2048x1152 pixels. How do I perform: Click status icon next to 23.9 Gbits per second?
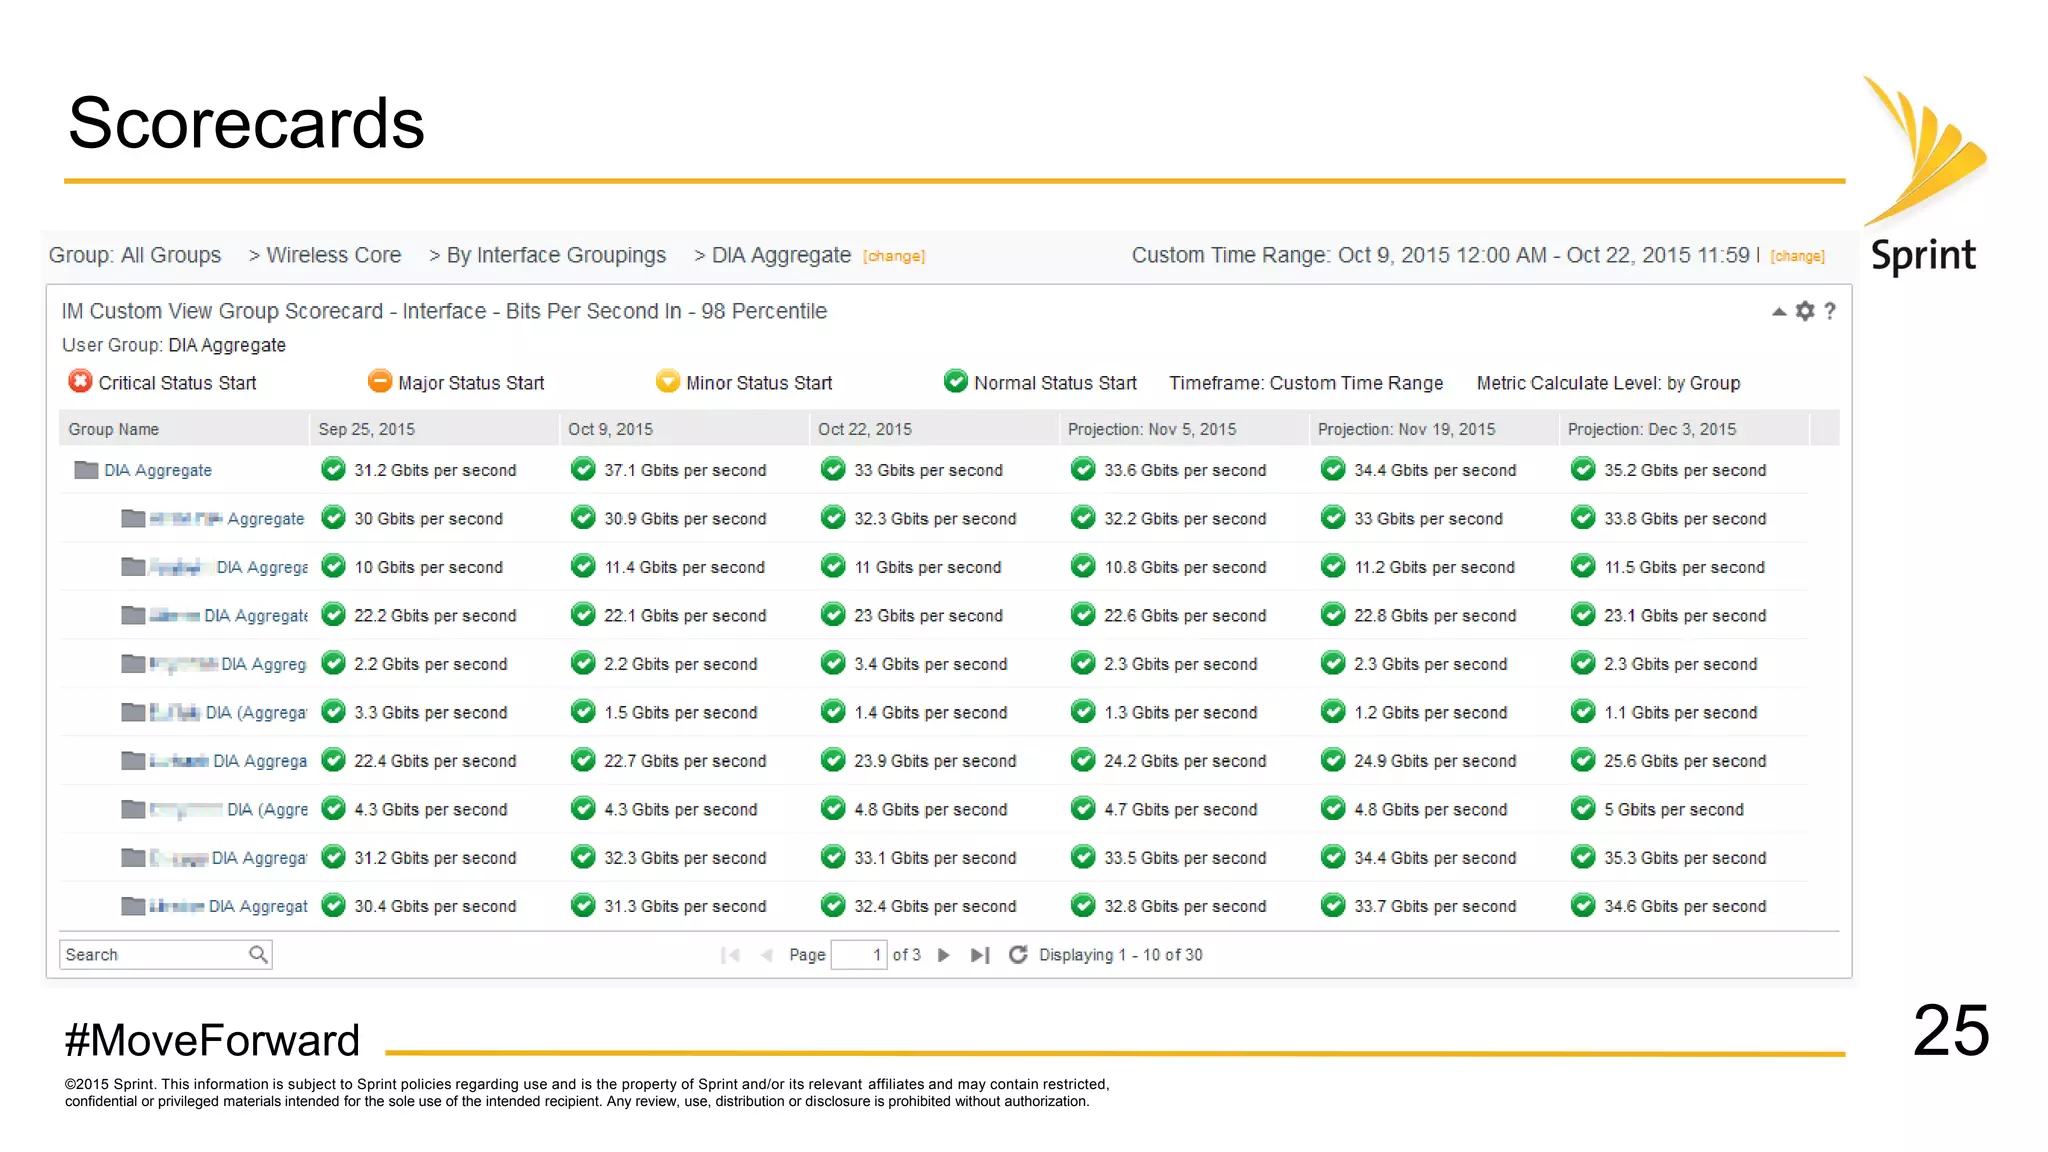click(x=833, y=760)
